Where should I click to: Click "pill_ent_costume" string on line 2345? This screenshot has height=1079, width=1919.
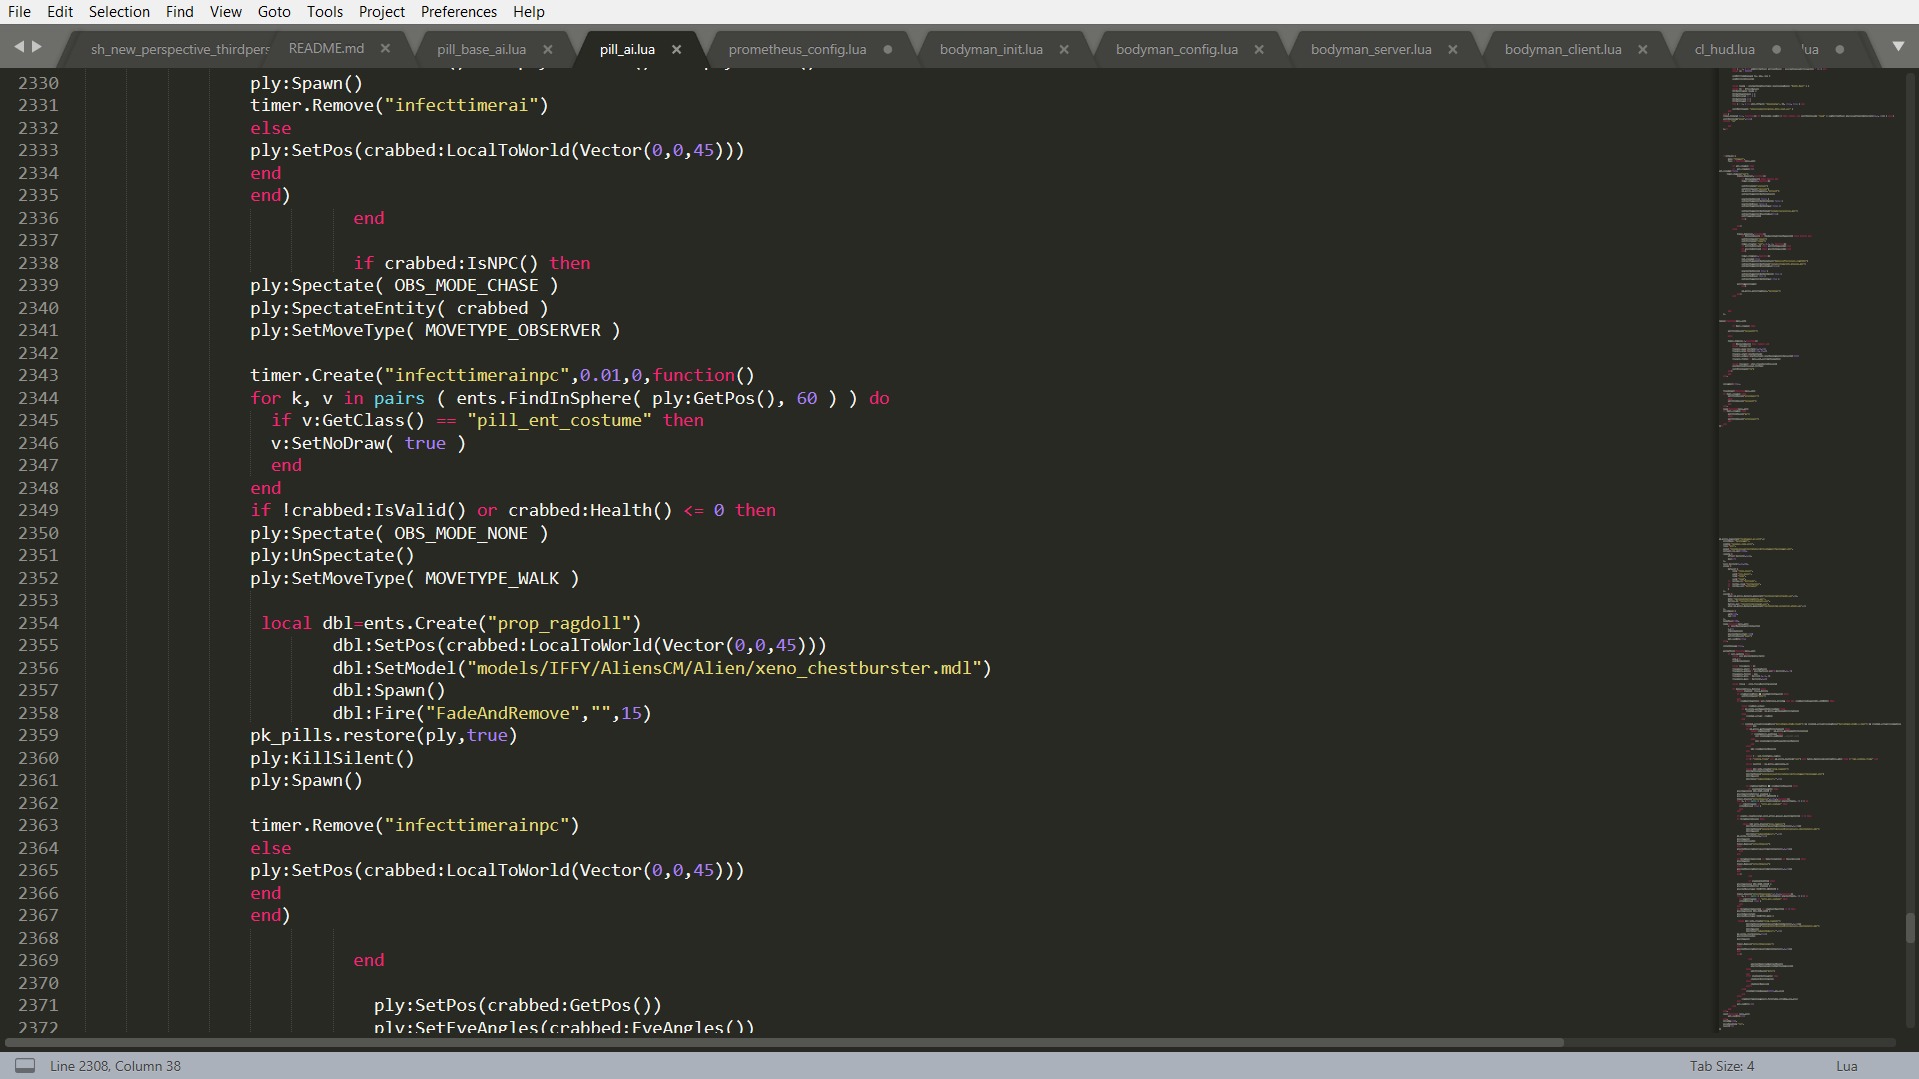click(559, 420)
